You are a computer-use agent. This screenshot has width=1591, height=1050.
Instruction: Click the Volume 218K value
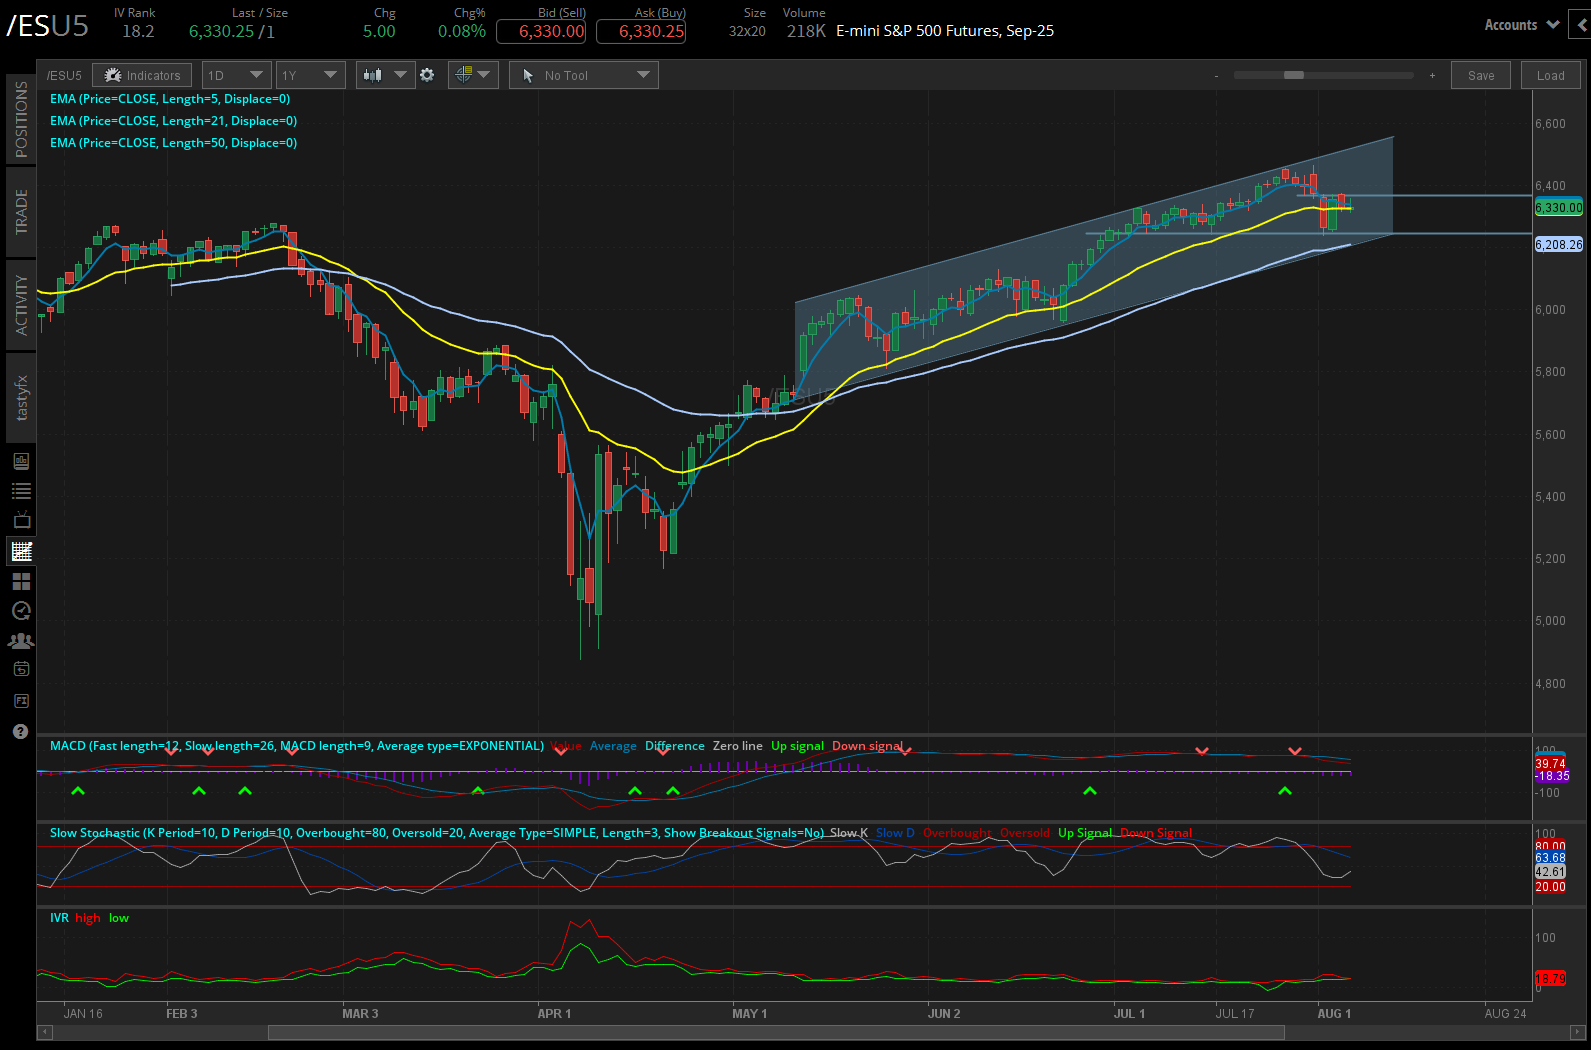(x=806, y=31)
